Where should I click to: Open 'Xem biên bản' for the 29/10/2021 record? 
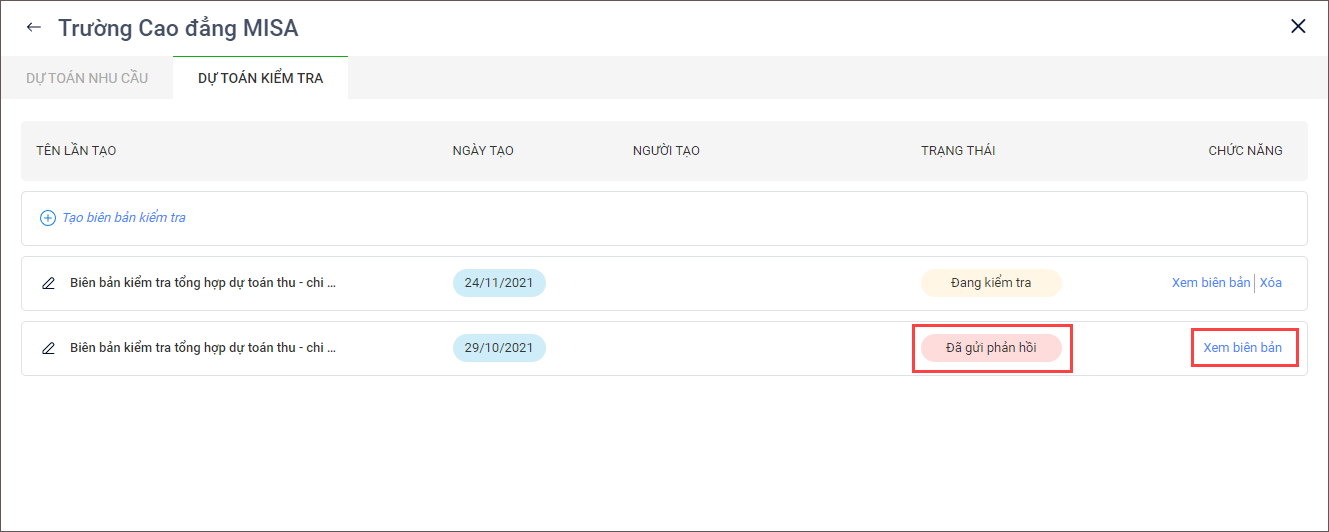1242,348
